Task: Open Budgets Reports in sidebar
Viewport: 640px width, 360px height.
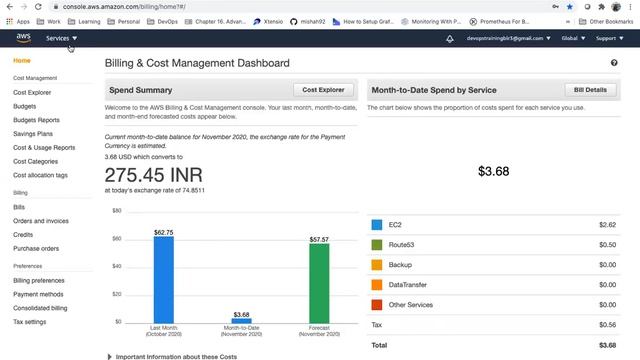Action: point(36,120)
